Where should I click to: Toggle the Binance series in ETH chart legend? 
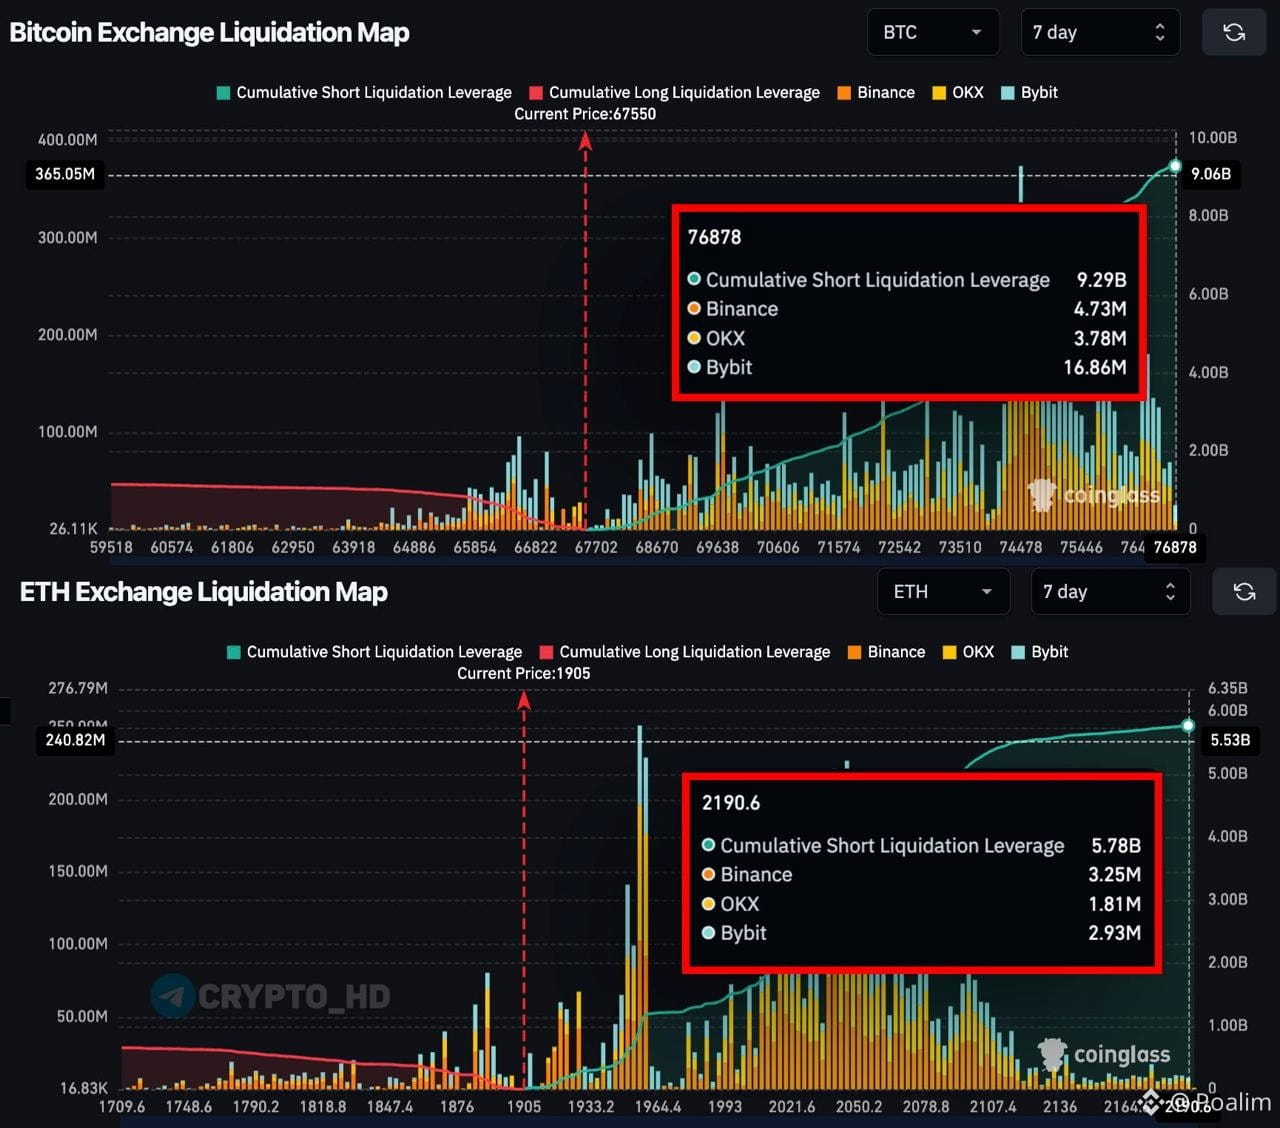coord(886,651)
